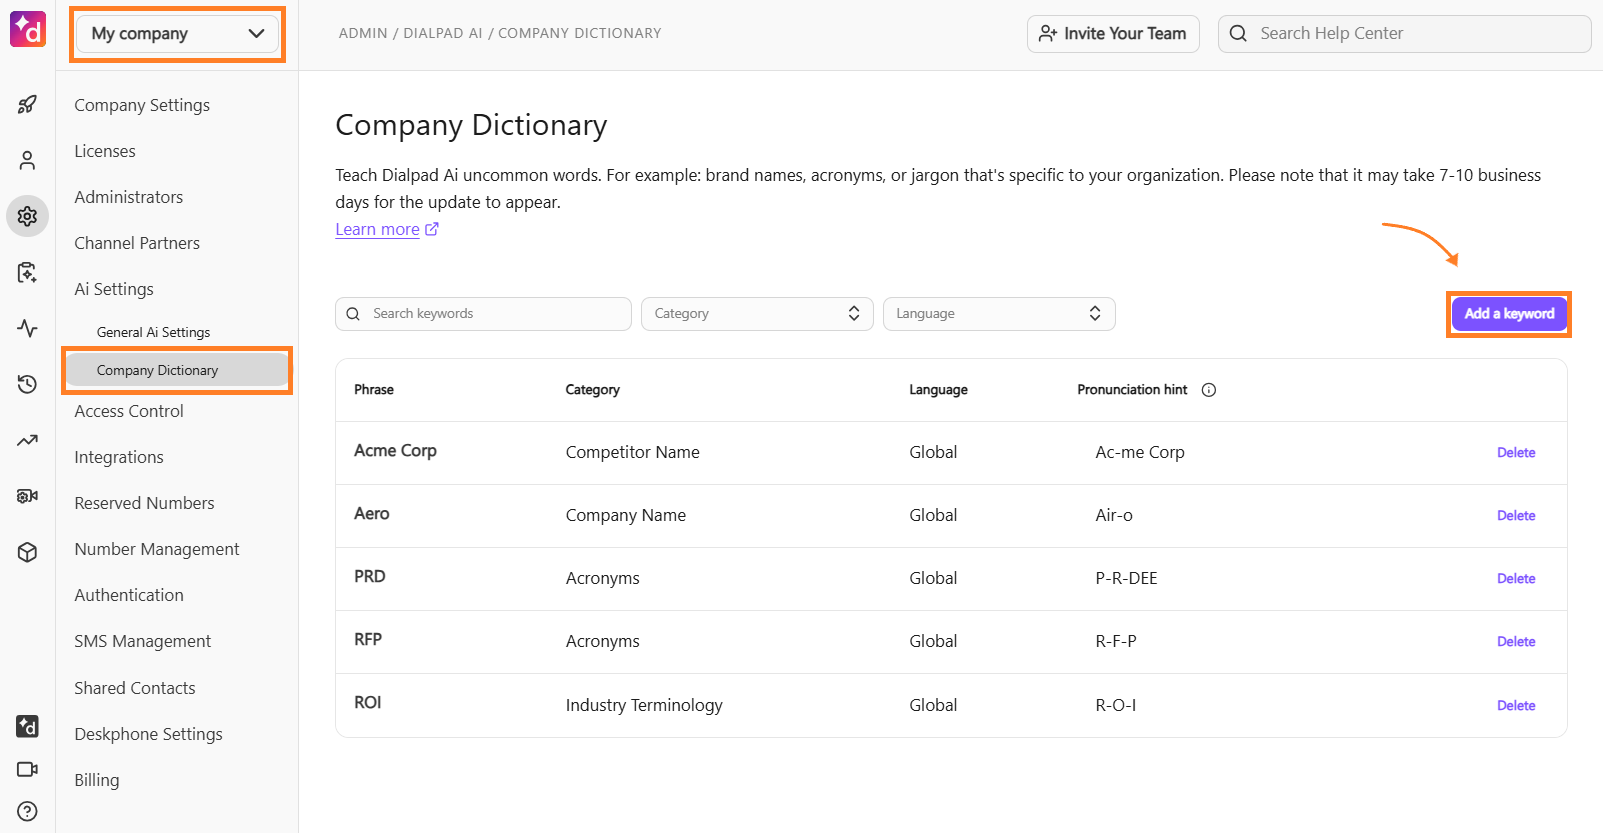Open Number Management page

pos(157,549)
